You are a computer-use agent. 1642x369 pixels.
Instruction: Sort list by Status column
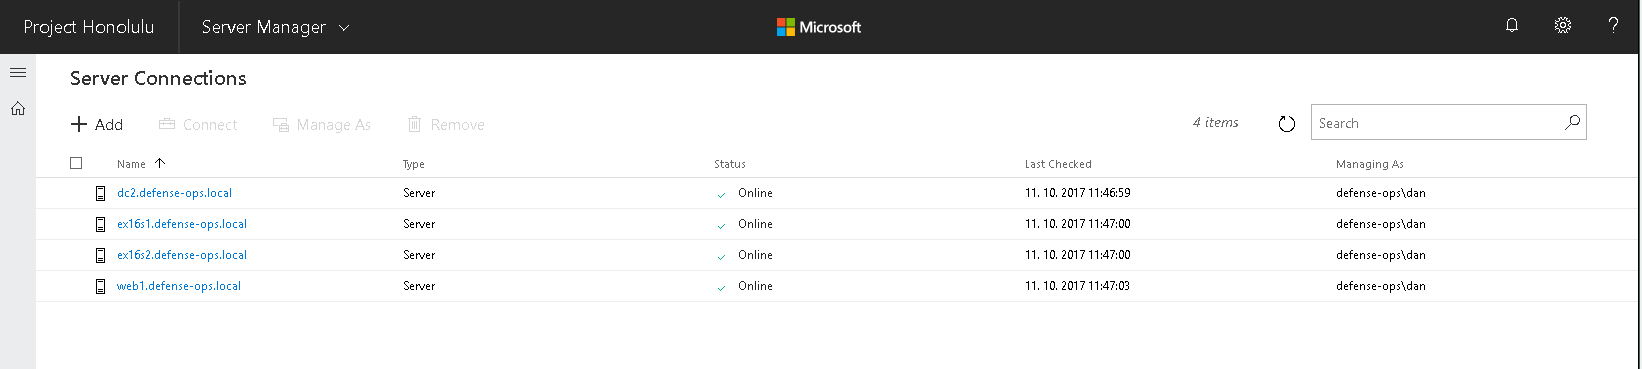click(x=730, y=164)
